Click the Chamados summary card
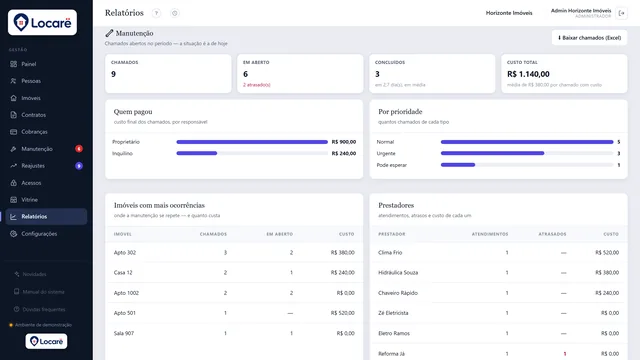The height and width of the screenshot is (360, 640). (x=168, y=73)
